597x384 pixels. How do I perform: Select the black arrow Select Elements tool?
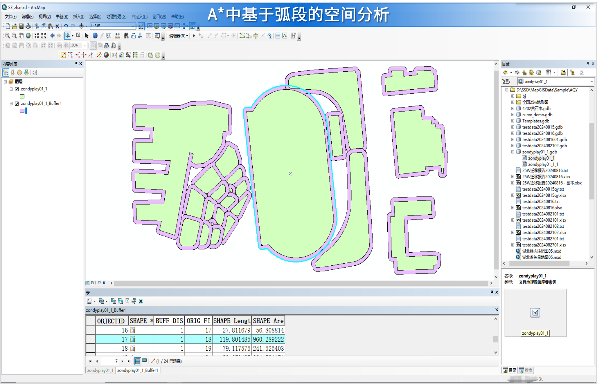point(86,36)
